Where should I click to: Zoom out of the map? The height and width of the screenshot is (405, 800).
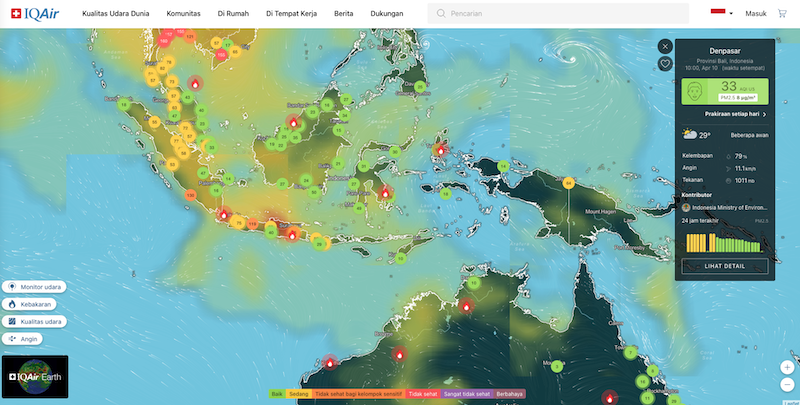click(x=787, y=384)
